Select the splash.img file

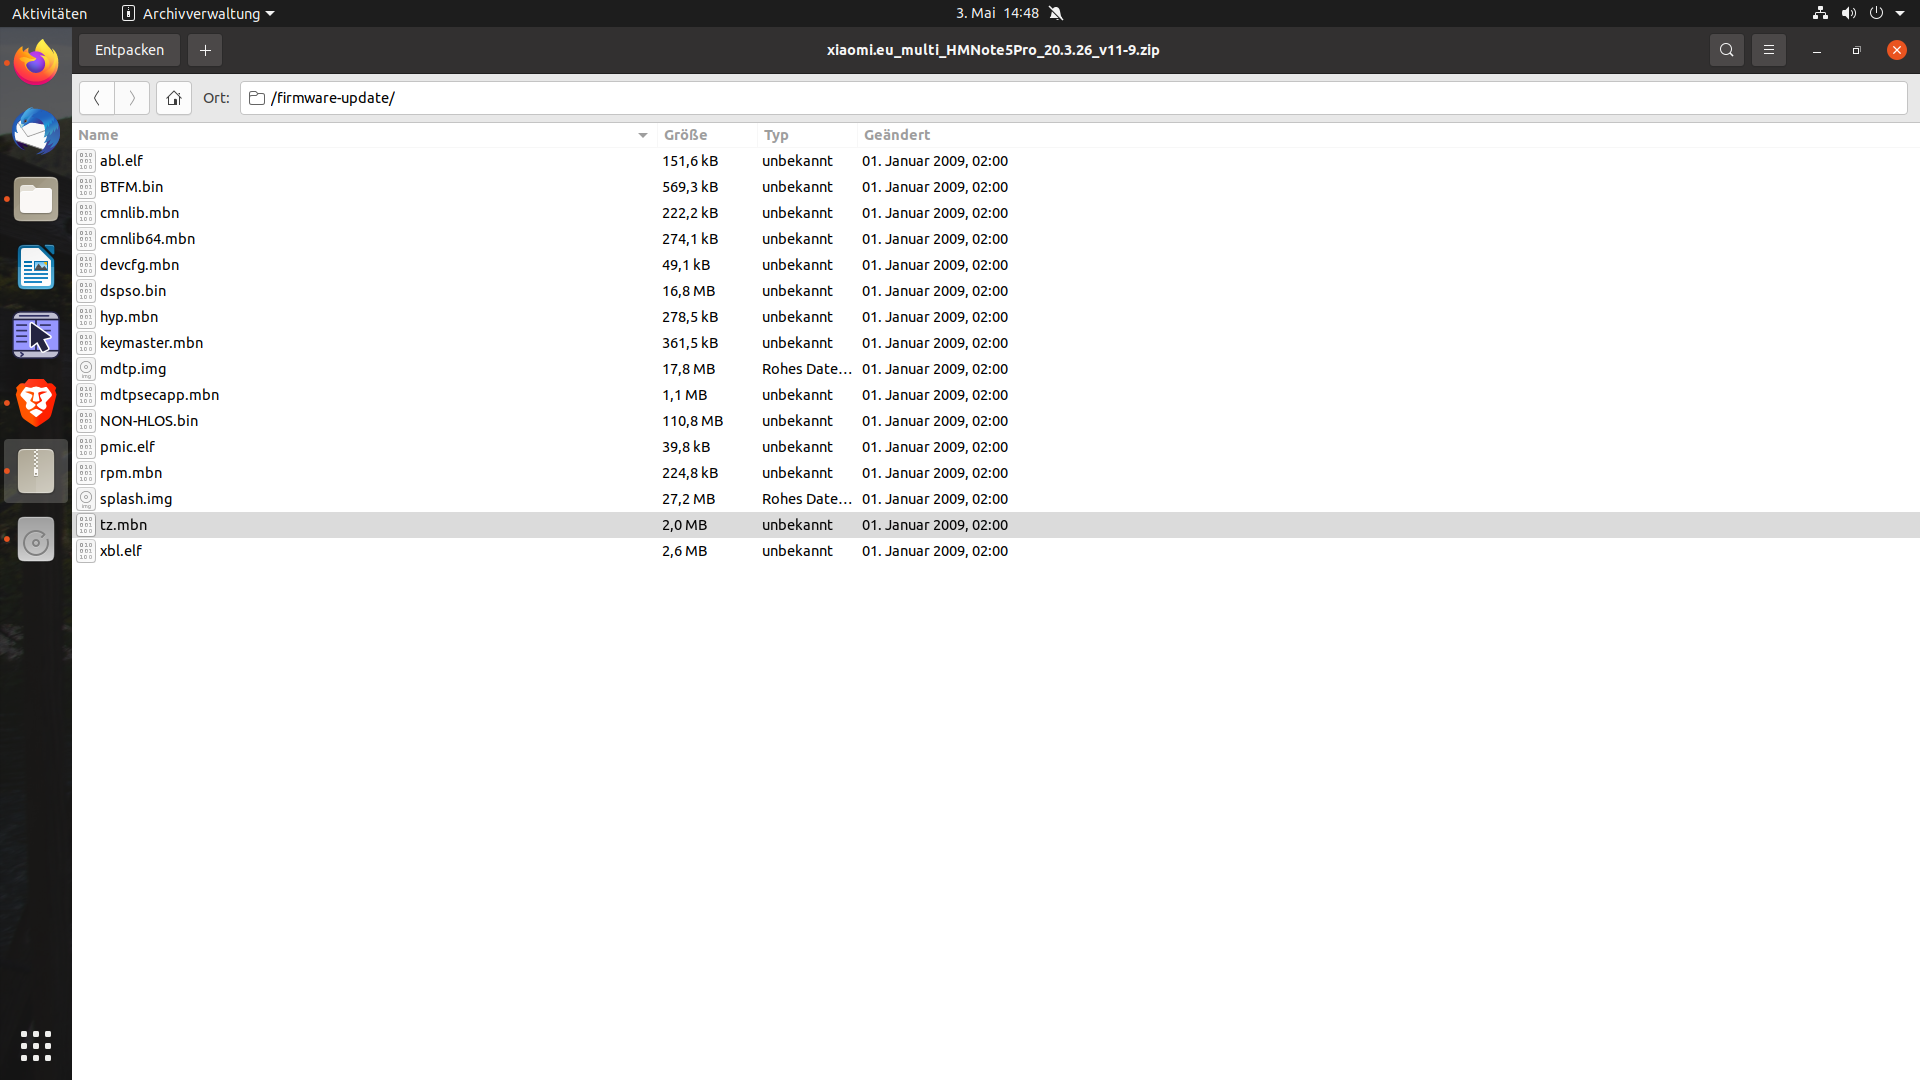click(996, 499)
